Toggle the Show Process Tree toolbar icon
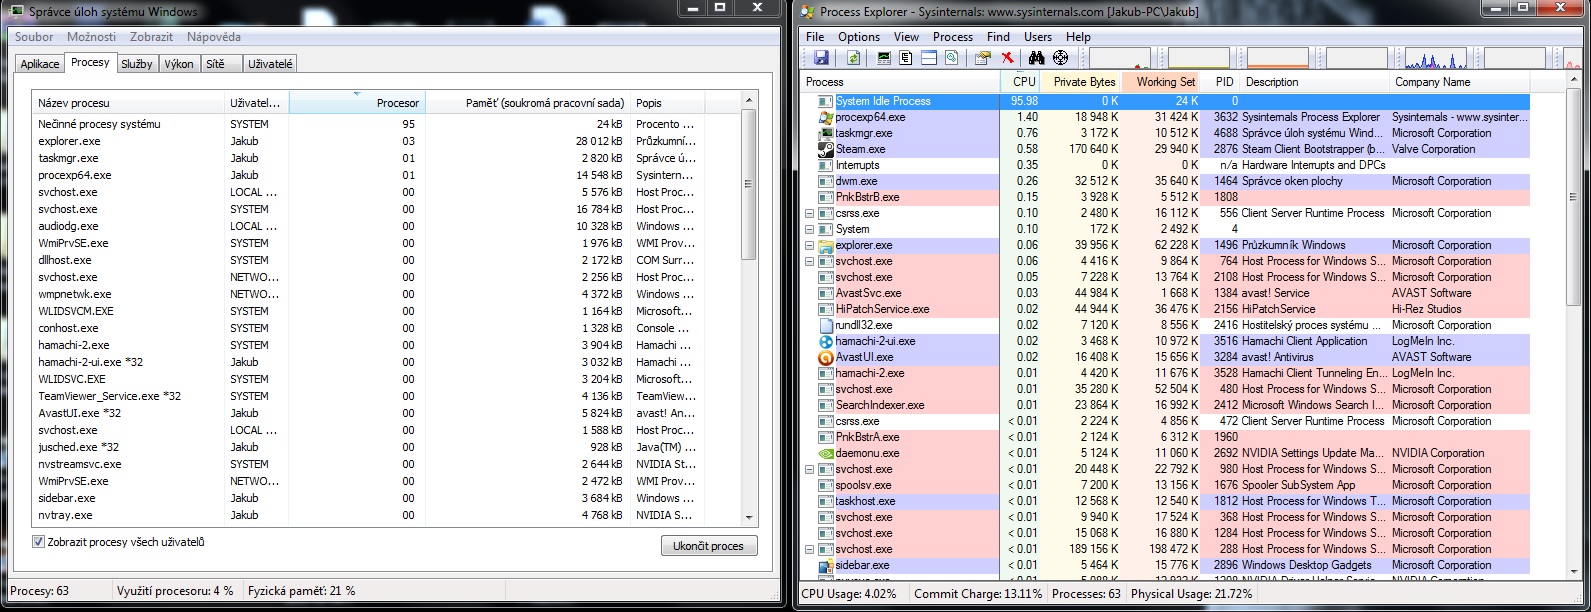Viewport: 1591px width, 612px height. 906,58
